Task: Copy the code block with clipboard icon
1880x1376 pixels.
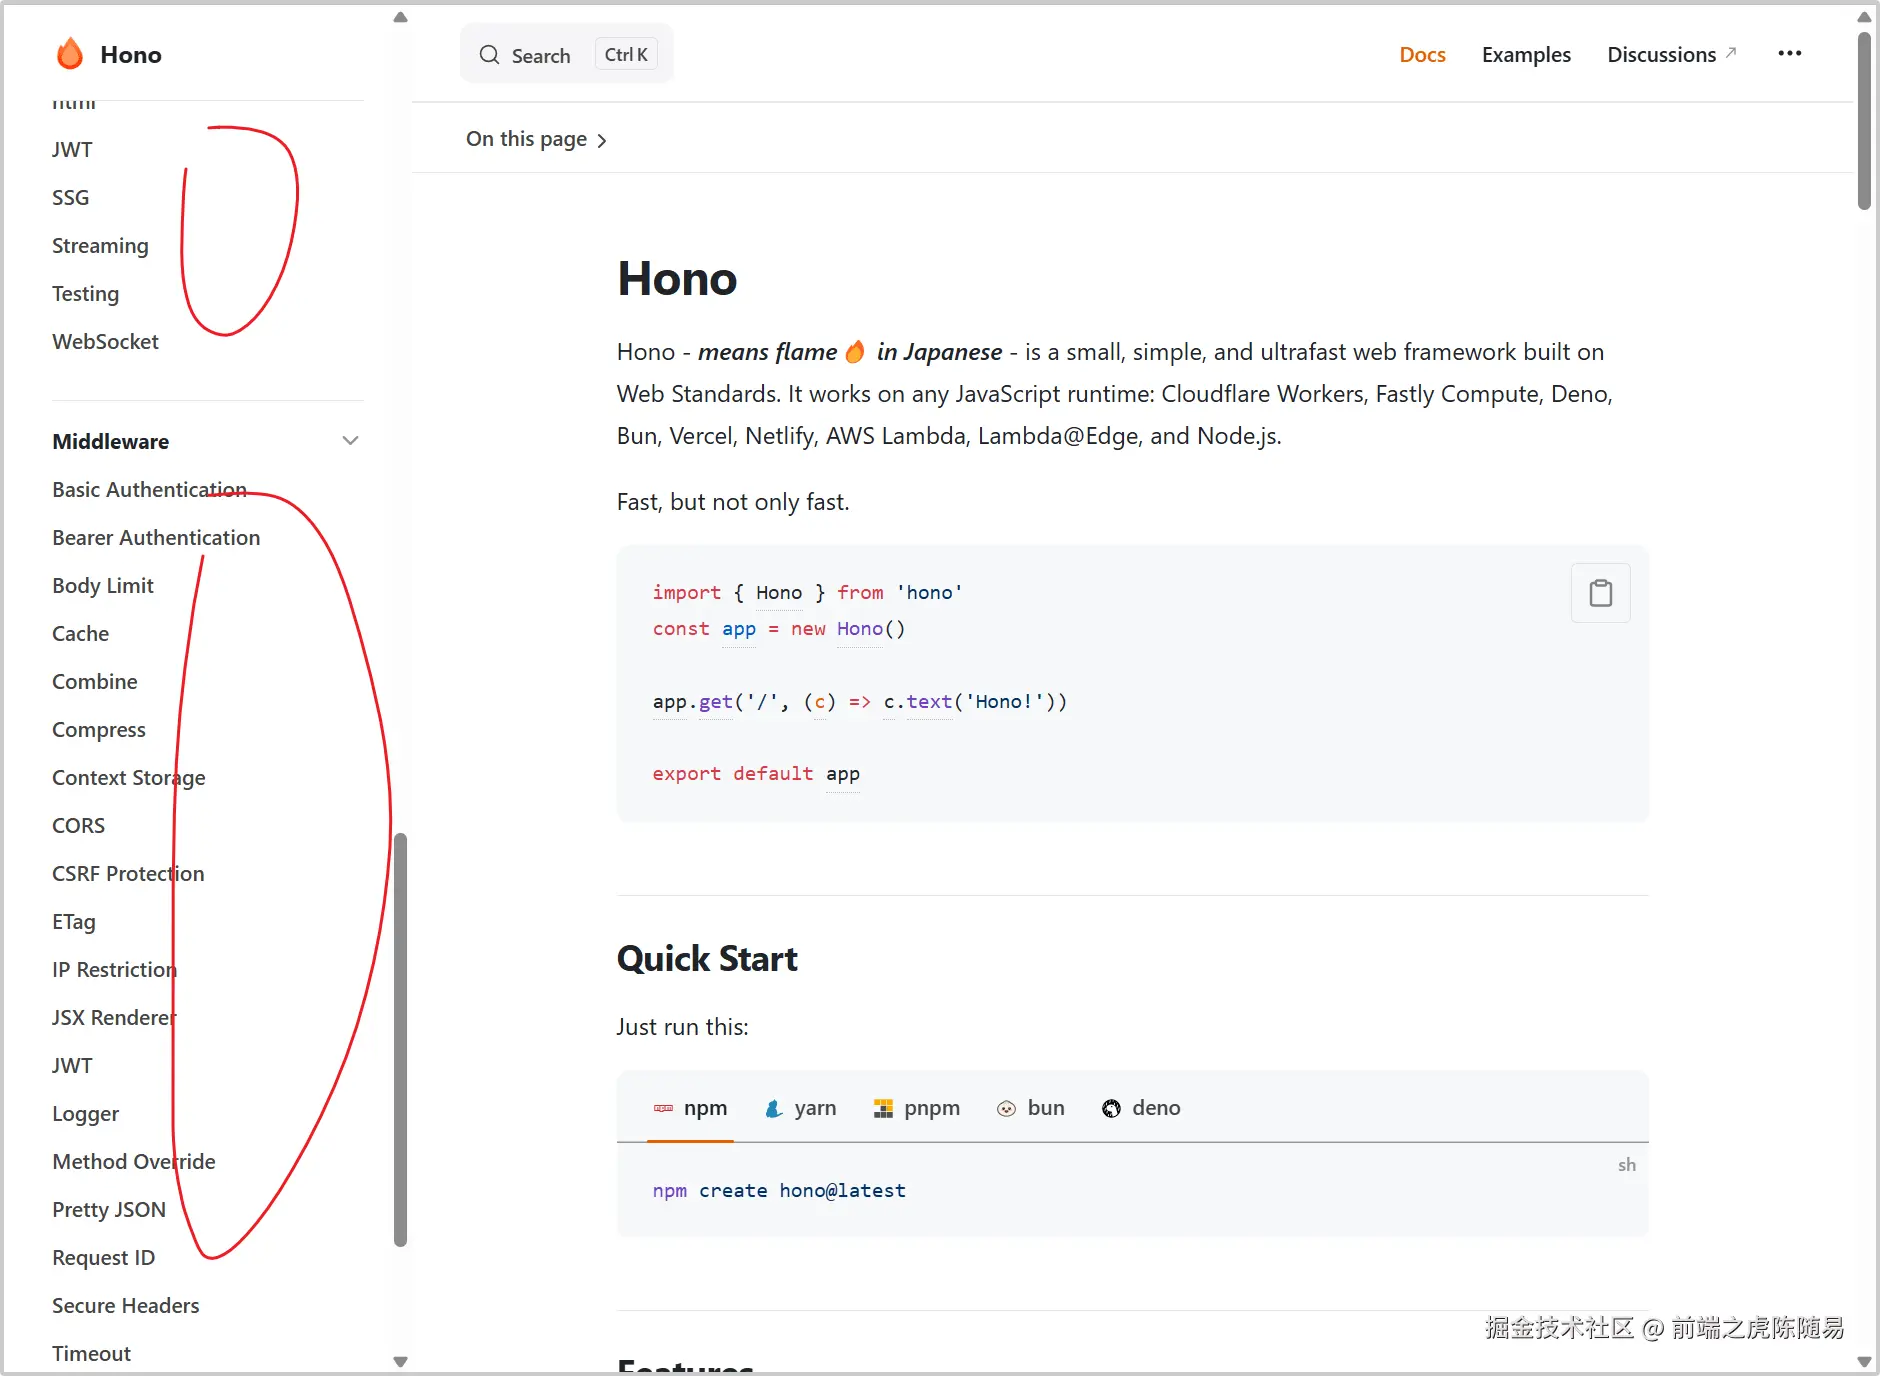Action: [x=1600, y=593]
